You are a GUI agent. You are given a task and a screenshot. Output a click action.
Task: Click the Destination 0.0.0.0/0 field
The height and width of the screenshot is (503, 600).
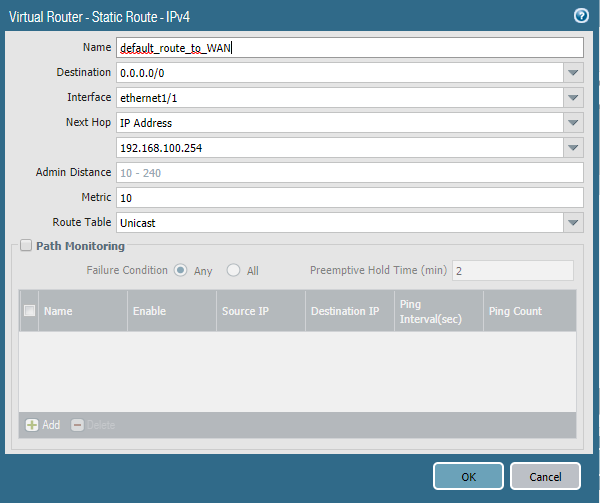tap(340, 73)
